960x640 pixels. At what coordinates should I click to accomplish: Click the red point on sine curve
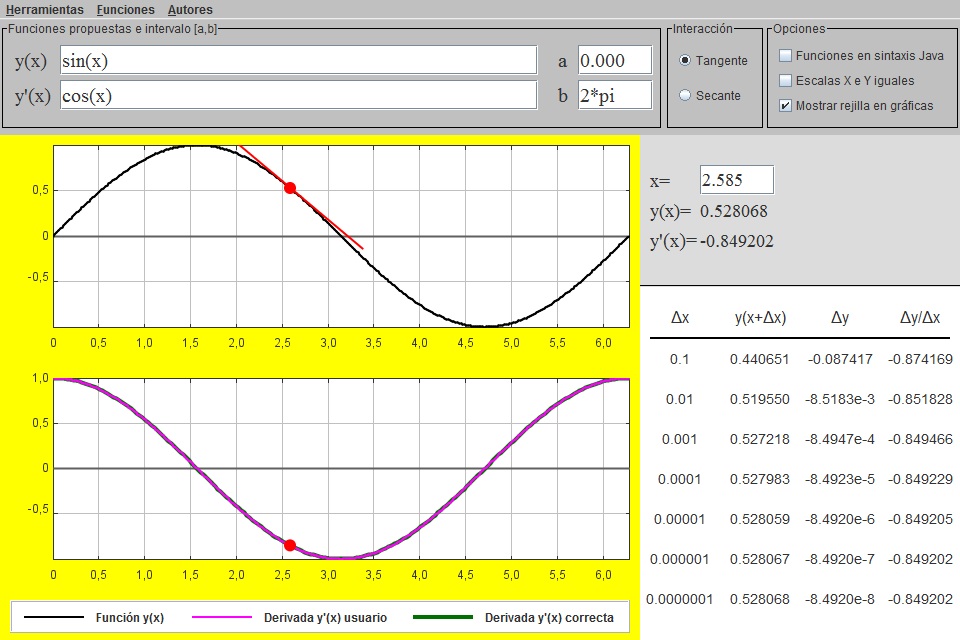(x=290, y=187)
